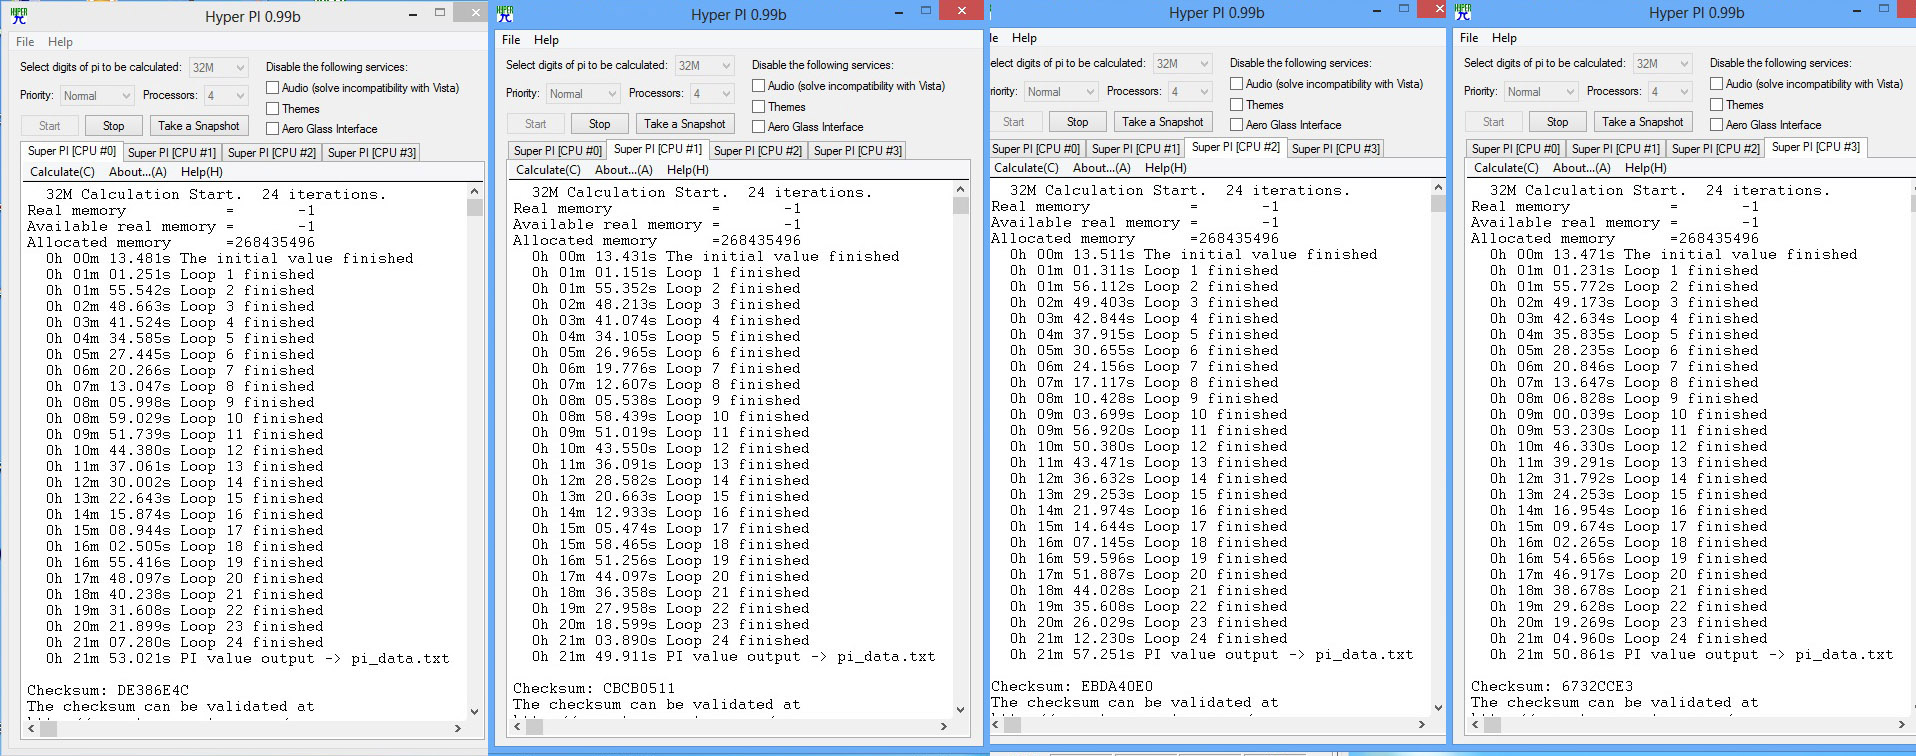Click scroll-up arrow in second window's output

[960, 190]
